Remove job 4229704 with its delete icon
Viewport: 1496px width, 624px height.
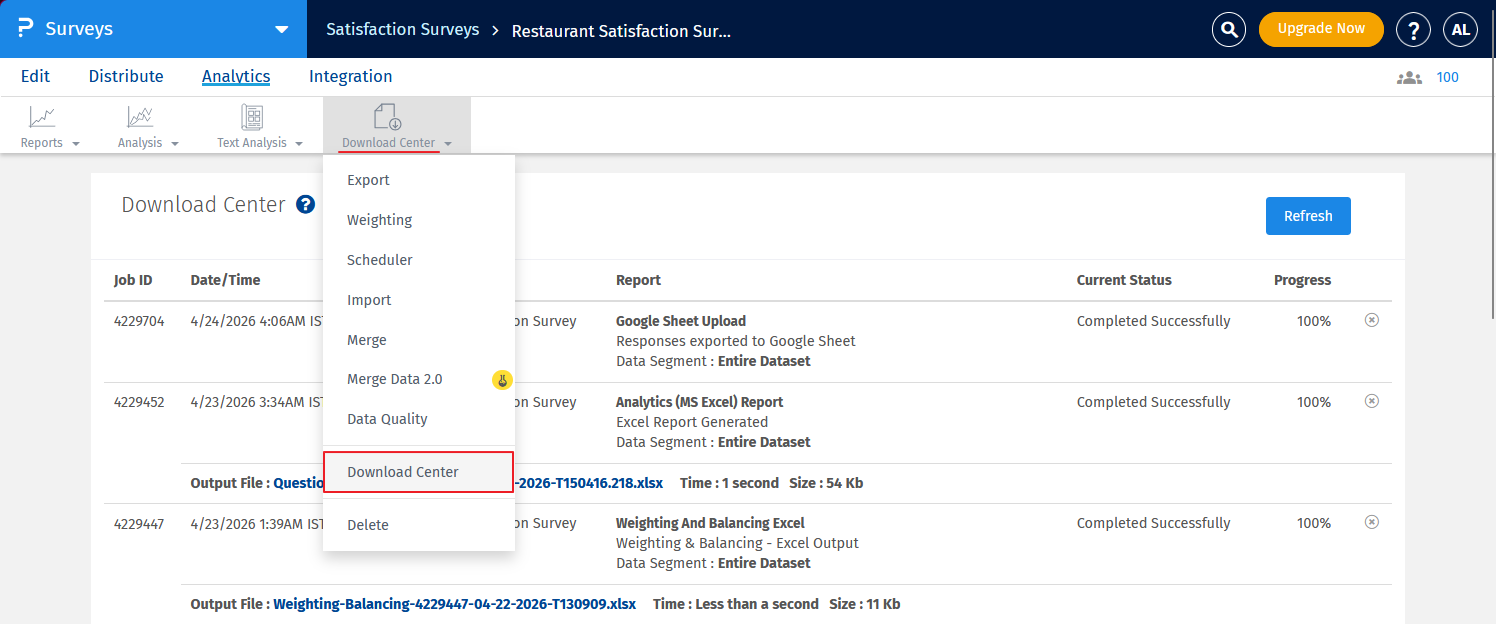(x=1372, y=320)
